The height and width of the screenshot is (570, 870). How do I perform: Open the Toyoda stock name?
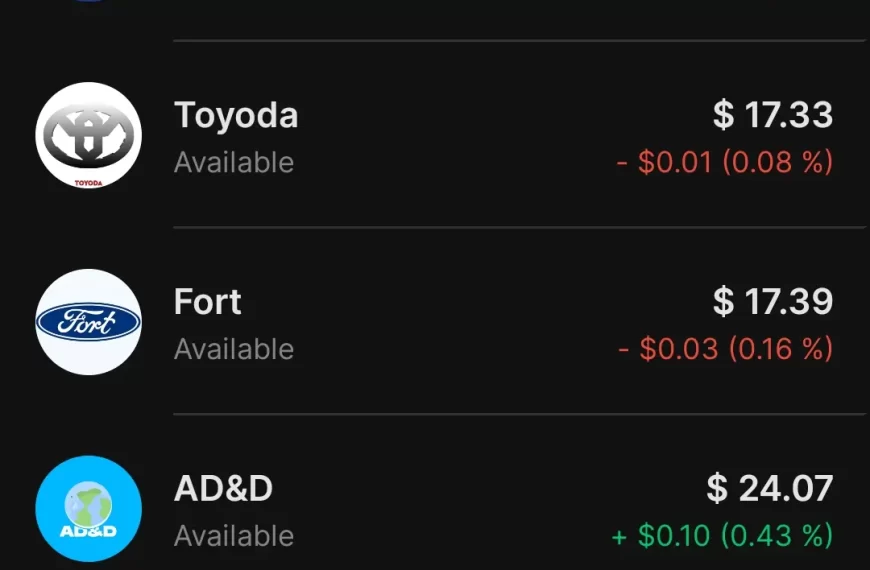[236, 115]
